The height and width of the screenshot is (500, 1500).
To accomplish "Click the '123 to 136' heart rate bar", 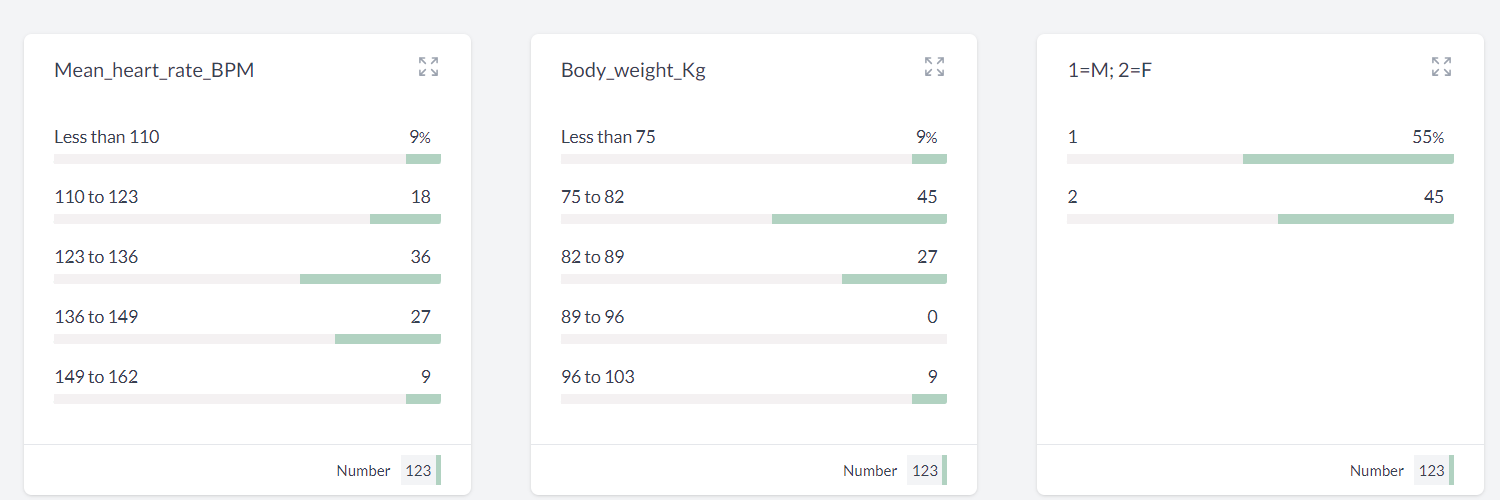I will pyautogui.click(x=247, y=279).
